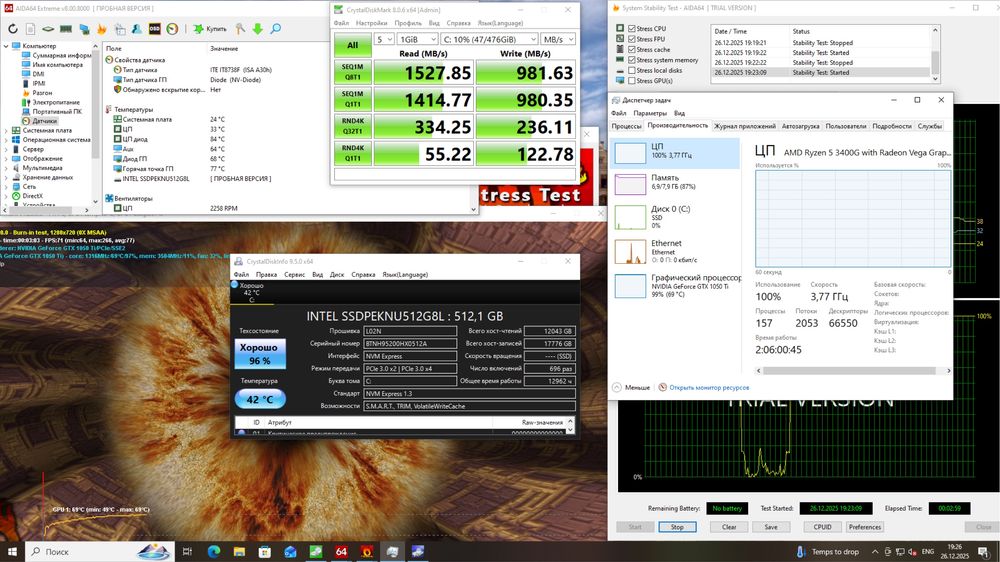The height and width of the screenshot is (562, 1000).
Task: Expand the Мультимедиа tree node
Action: point(6,168)
